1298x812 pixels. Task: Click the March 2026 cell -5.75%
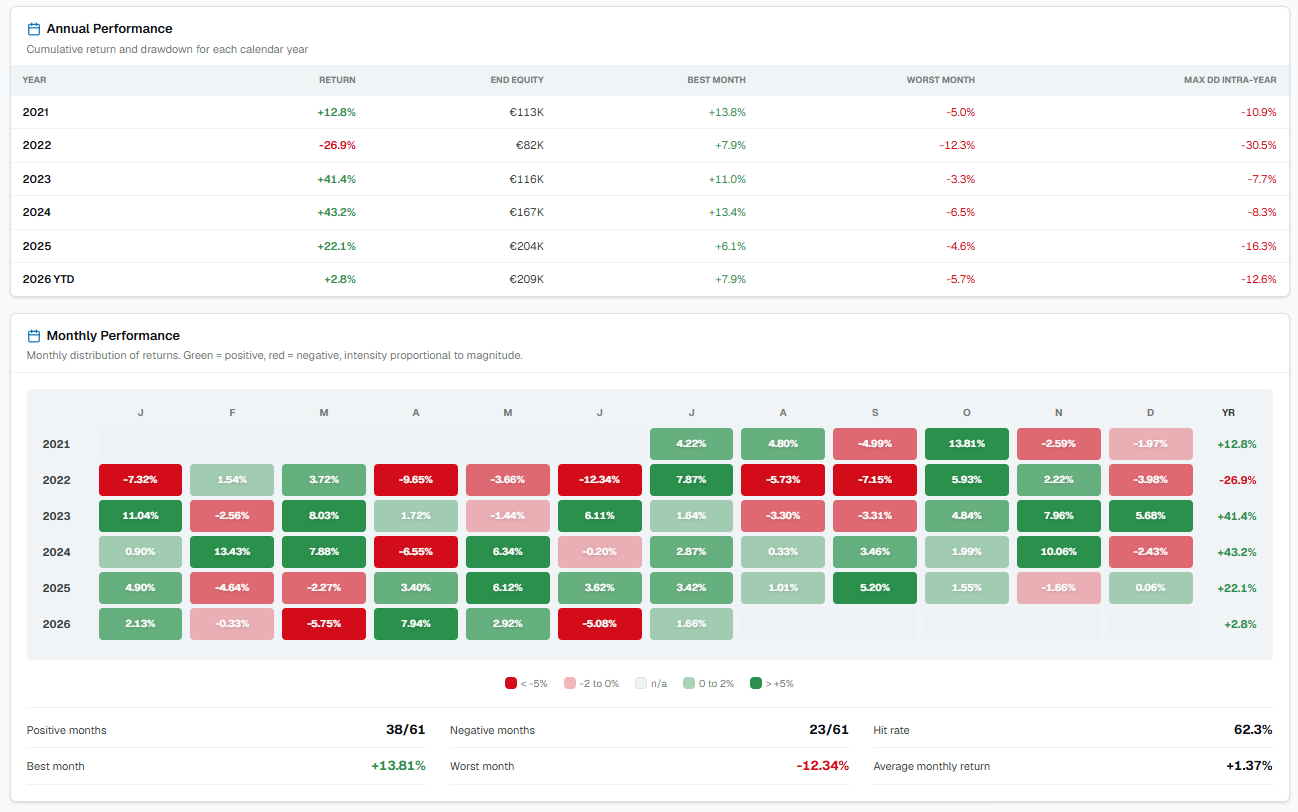point(324,624)
